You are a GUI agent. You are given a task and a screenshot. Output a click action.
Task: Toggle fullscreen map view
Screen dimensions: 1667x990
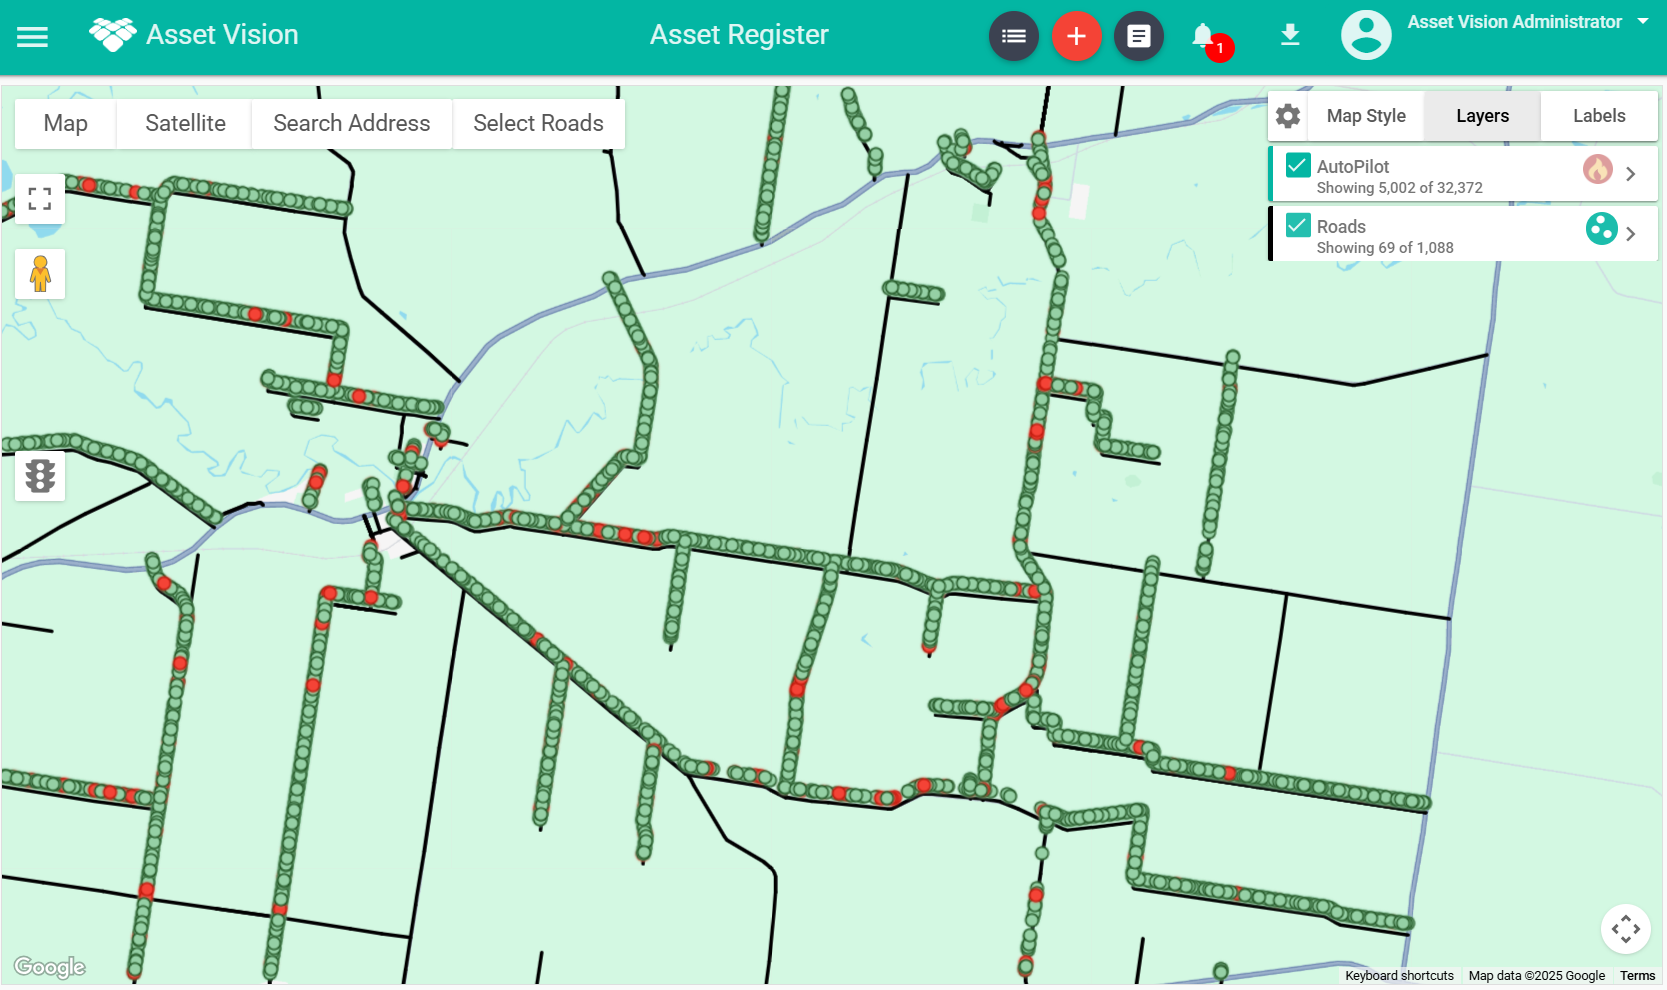point(40,199)
